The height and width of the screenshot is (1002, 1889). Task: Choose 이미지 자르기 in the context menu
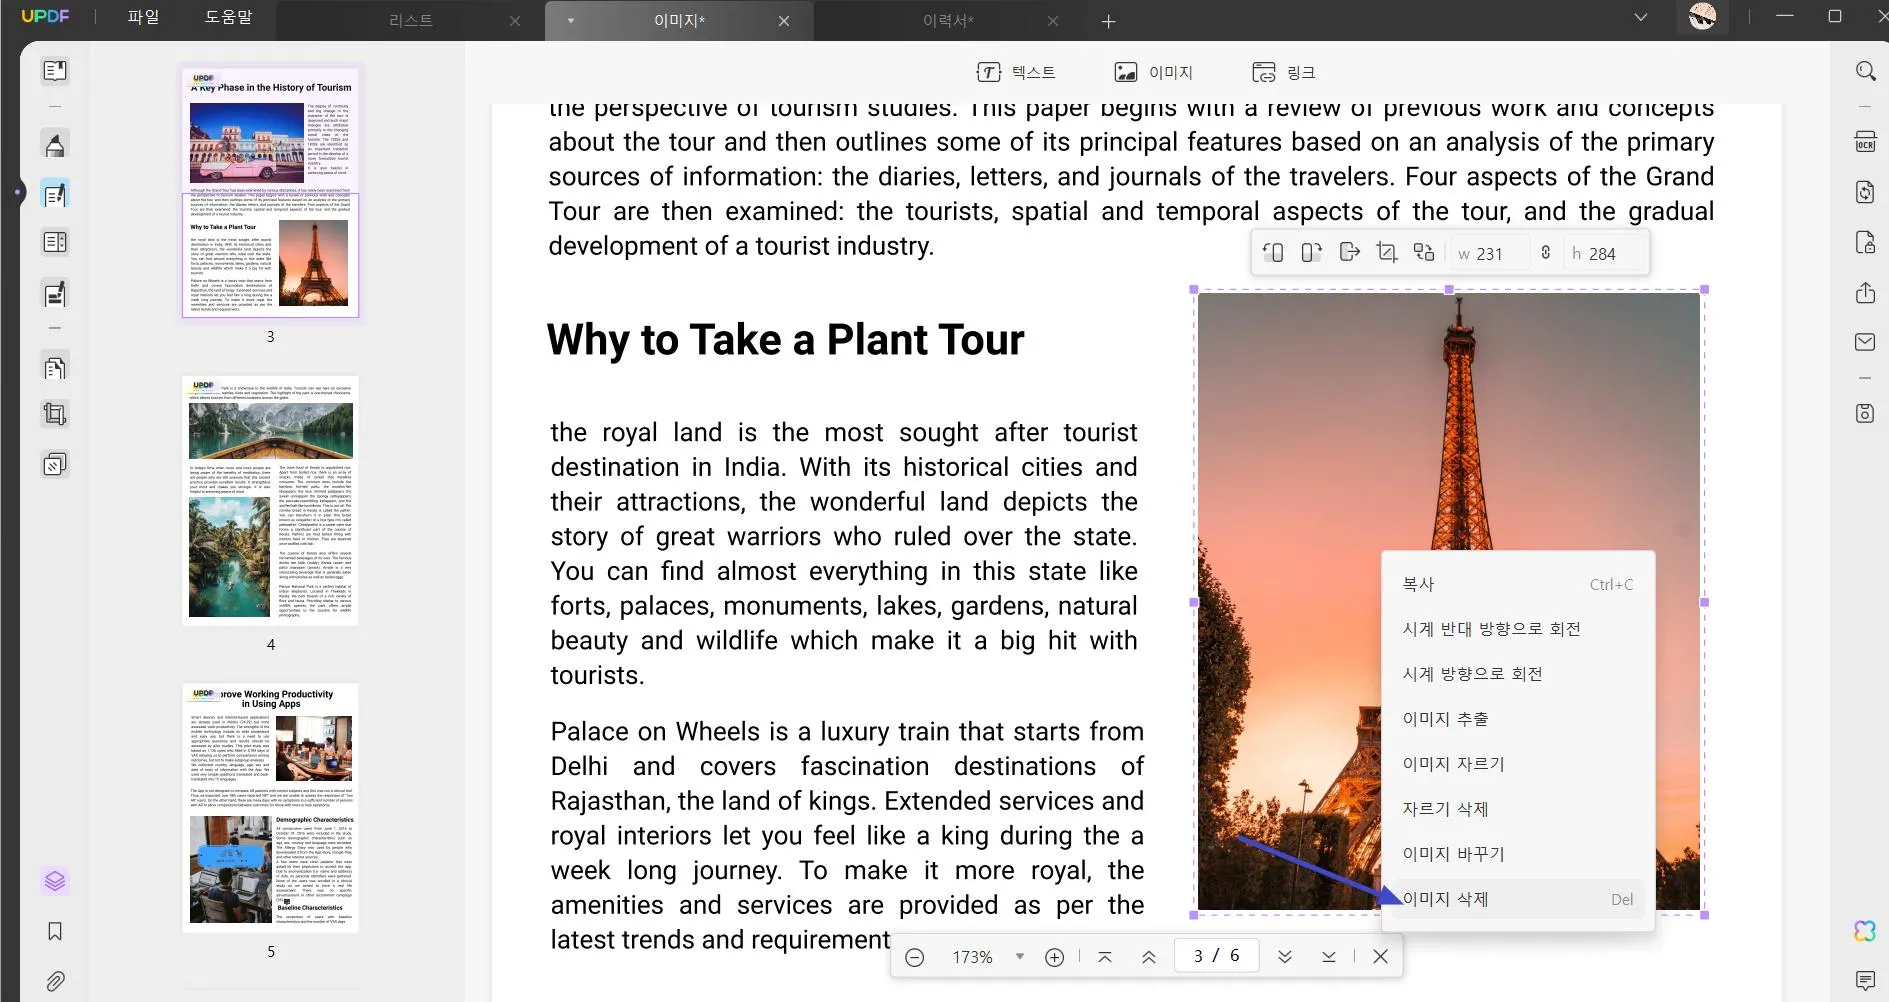1517,764
